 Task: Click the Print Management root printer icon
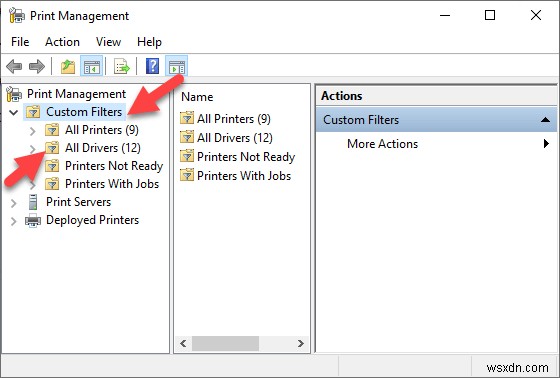[x=14, y=94]
